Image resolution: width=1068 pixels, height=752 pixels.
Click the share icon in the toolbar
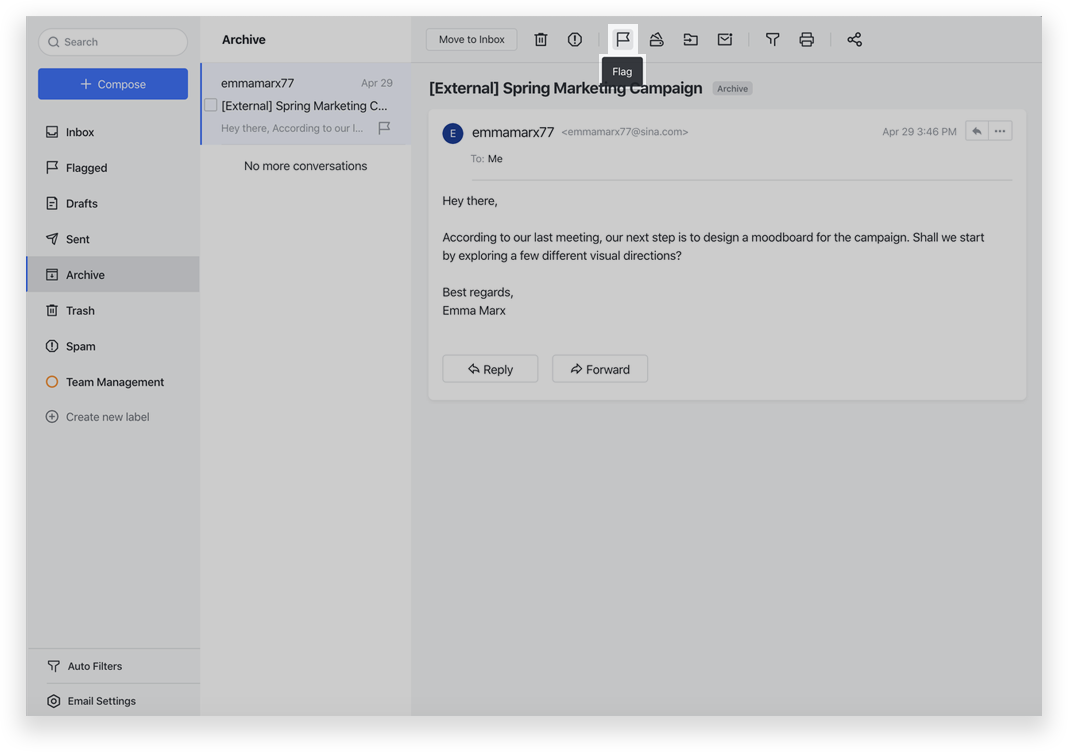point(854,40)
